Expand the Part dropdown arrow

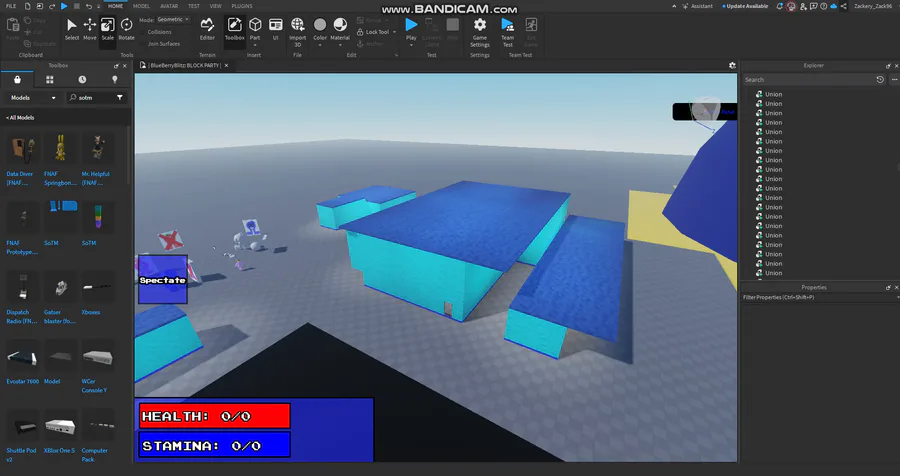click(x=255, y=45)
